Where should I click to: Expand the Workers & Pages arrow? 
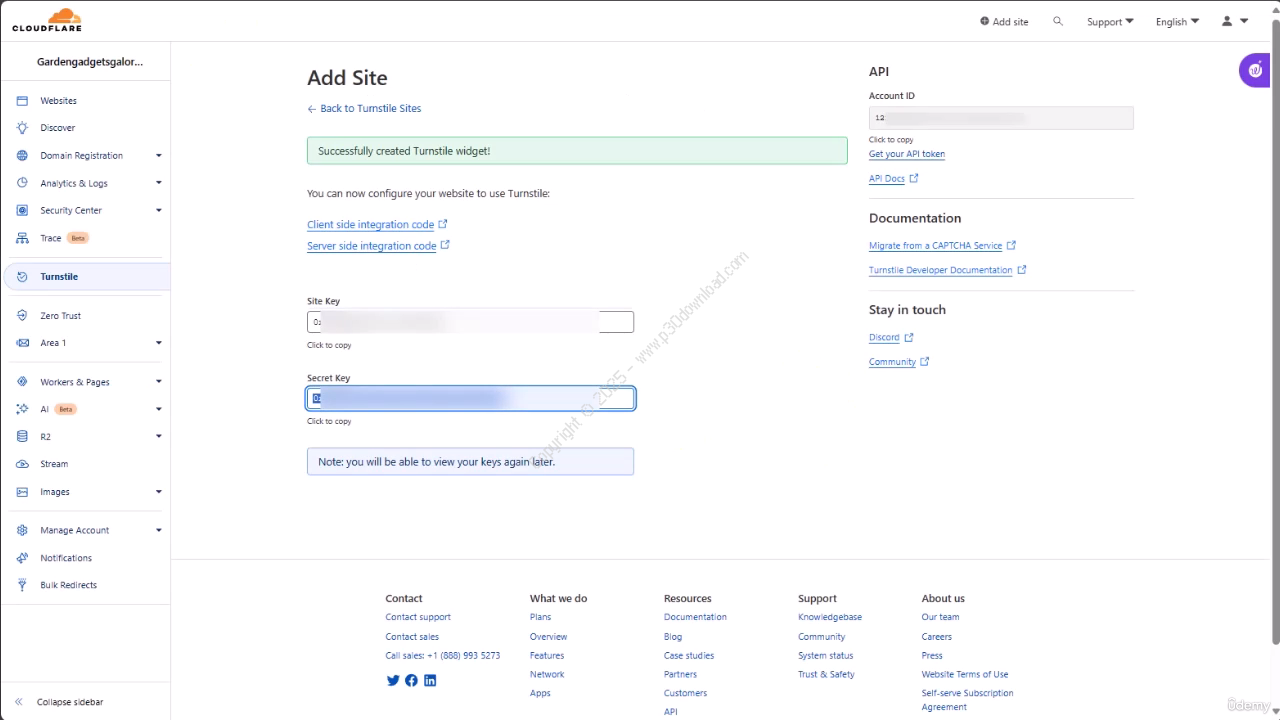(x=158, y=382)
